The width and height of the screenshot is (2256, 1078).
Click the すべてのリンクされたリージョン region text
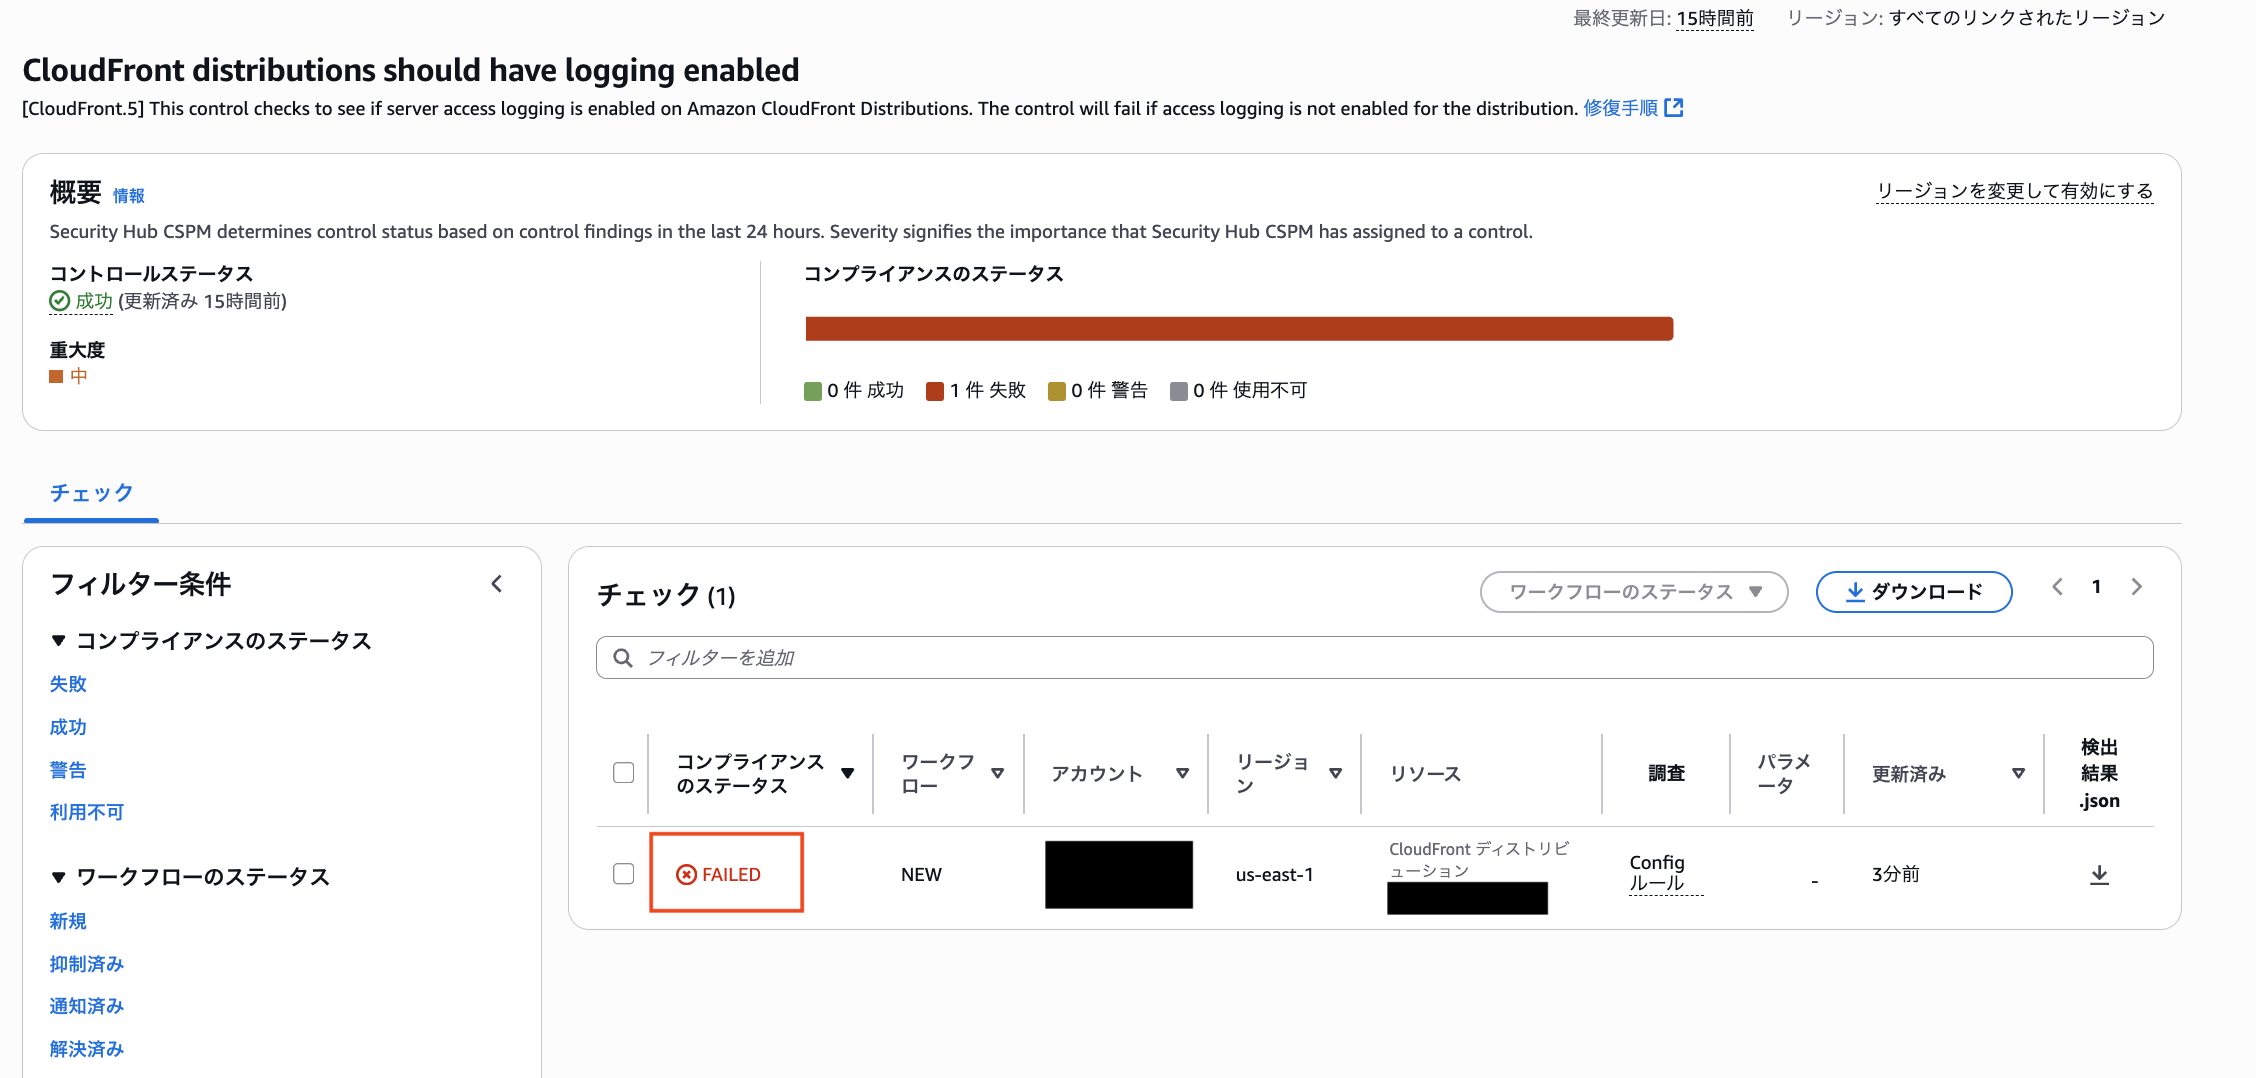click(x=2027, y=18)
